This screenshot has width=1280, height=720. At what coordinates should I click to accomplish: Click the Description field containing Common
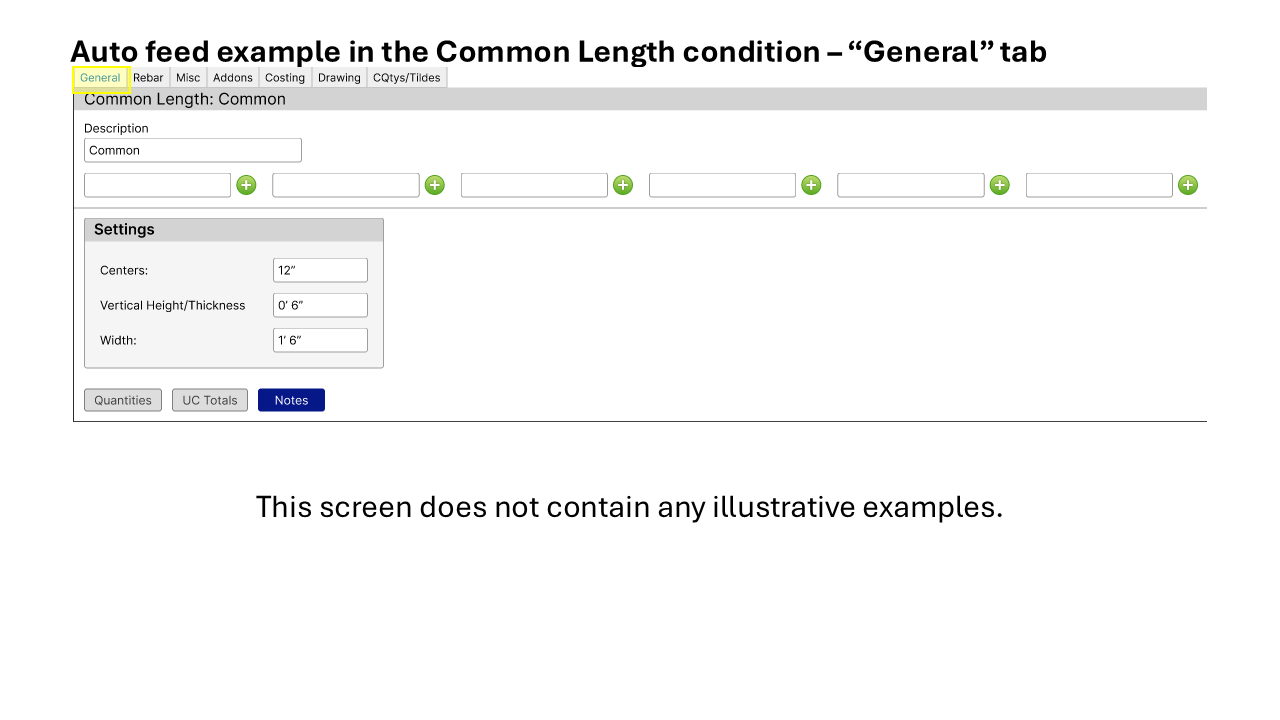[x=193, y=150]
